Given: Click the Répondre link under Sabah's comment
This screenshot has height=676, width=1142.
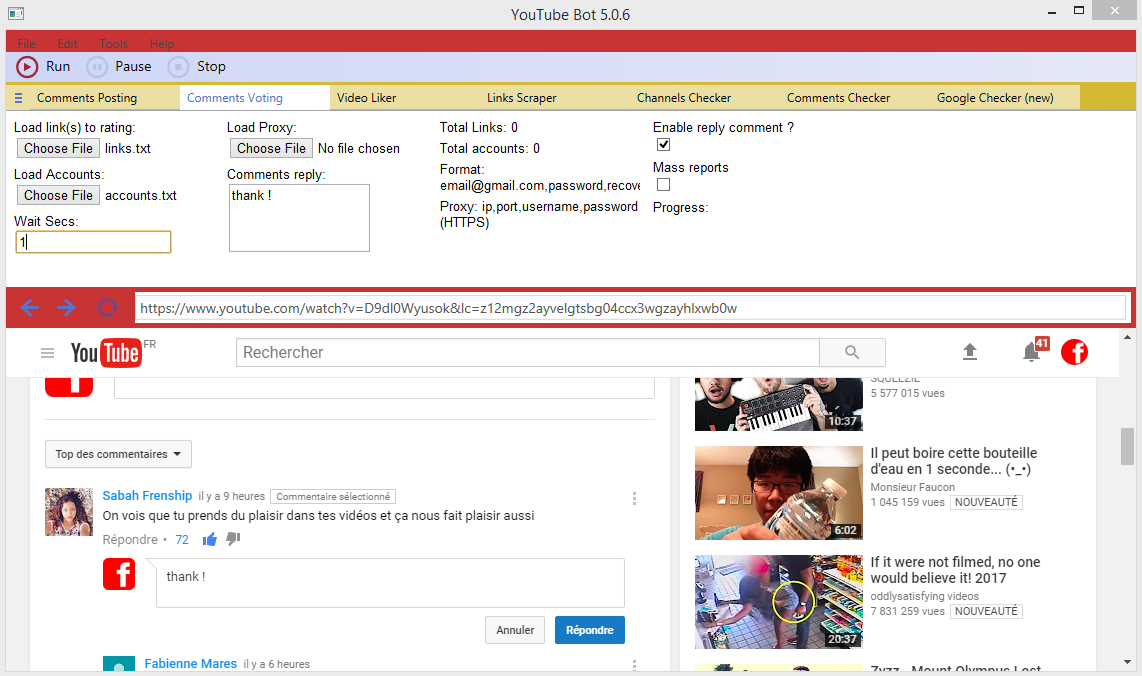Looking at the screenshot, I should click(130, 539).
